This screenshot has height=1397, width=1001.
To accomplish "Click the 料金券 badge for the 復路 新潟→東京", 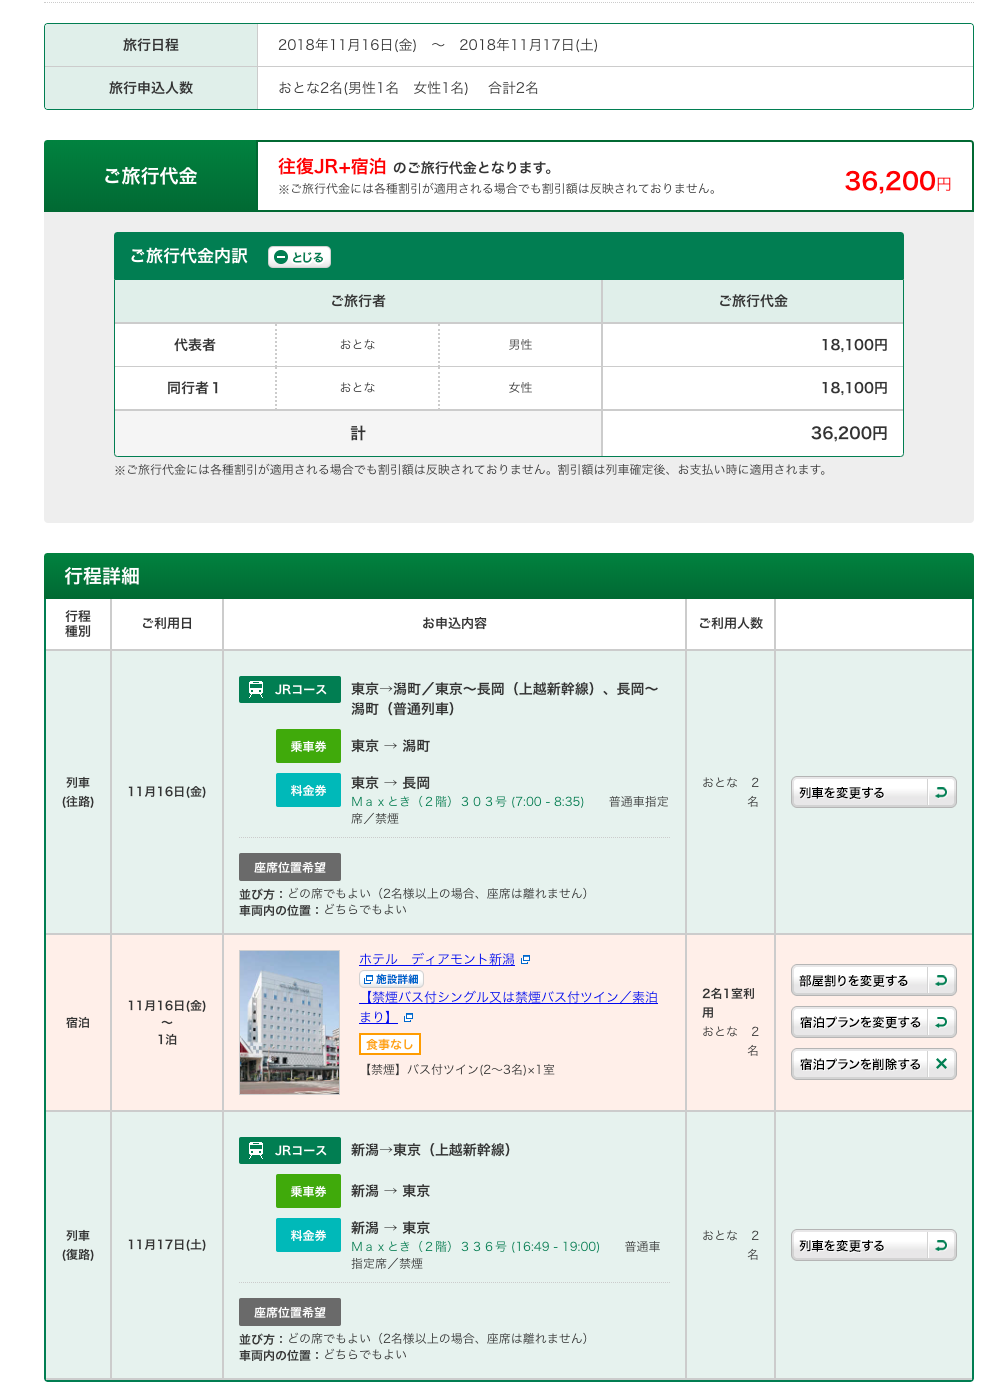I will pos(308,1235).
